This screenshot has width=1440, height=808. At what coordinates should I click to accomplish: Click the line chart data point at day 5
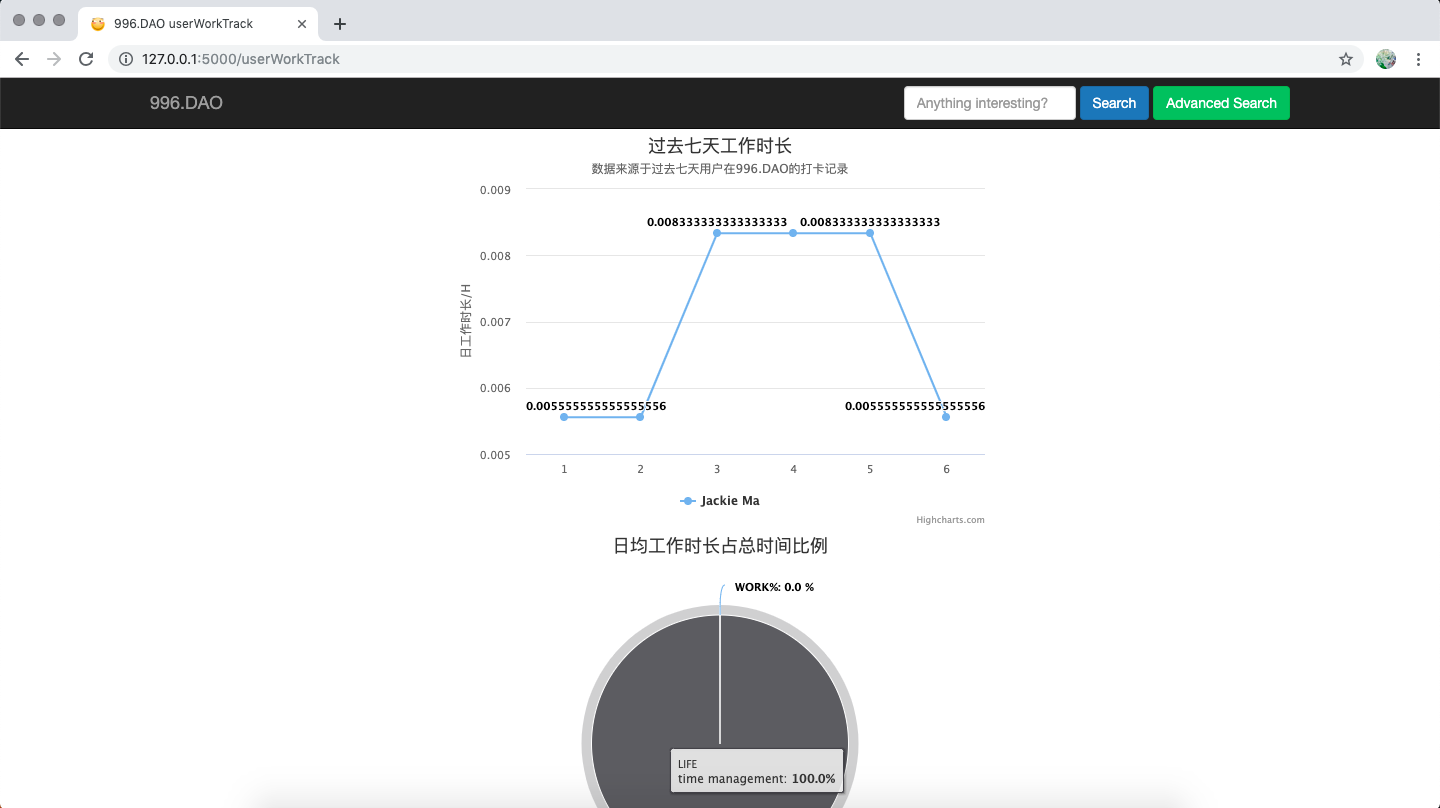click(x=870, y=233)
